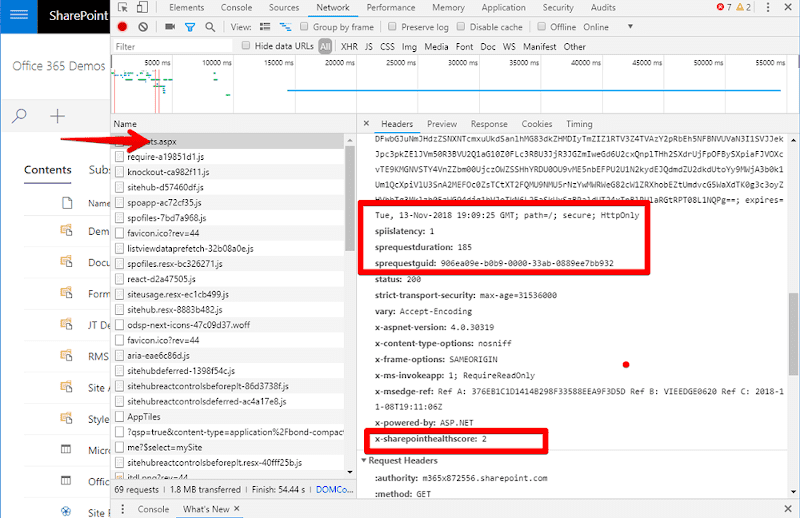Screen dimensions: 800x518
Task: Close the What's New drawer tab
Action: (x=237, y=509)
